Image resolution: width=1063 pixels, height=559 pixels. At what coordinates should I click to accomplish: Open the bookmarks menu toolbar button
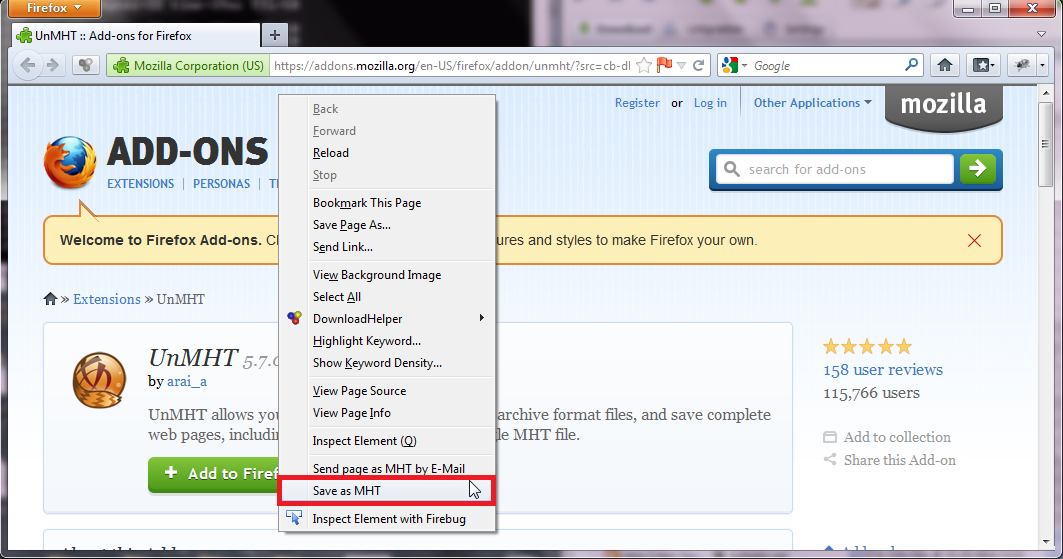pos(983,66)
